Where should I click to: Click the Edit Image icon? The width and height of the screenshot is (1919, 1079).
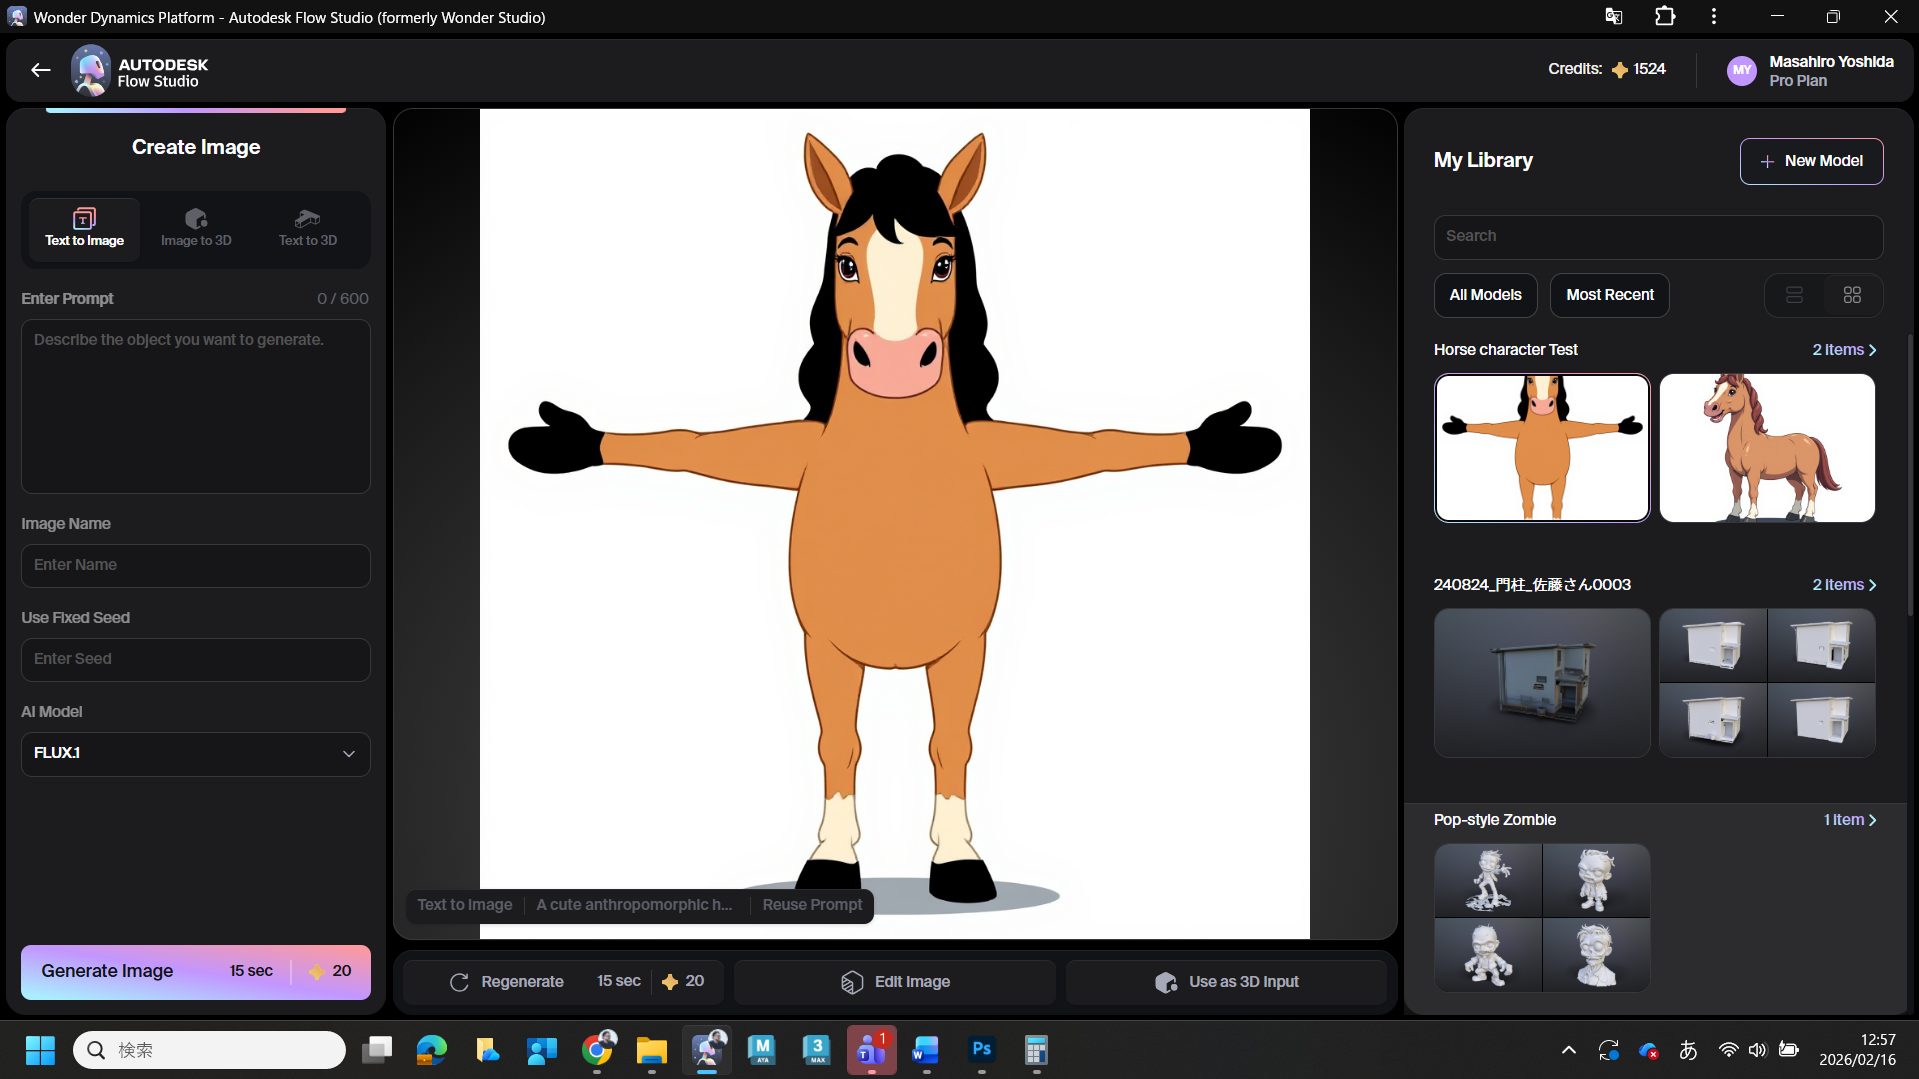(x=852, y=982)
